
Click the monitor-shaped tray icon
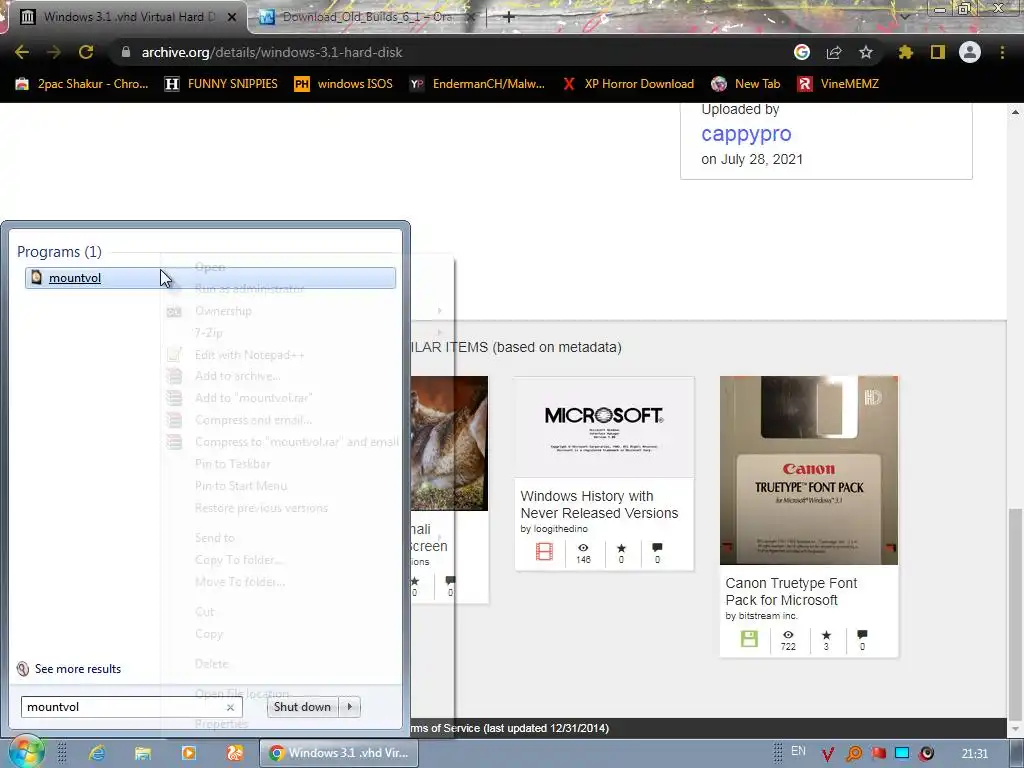902,754
